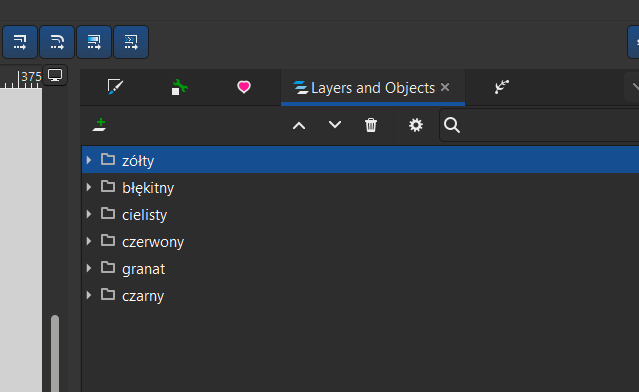Expand the zółty layer
639x392 pixels.
pos(89,160)
